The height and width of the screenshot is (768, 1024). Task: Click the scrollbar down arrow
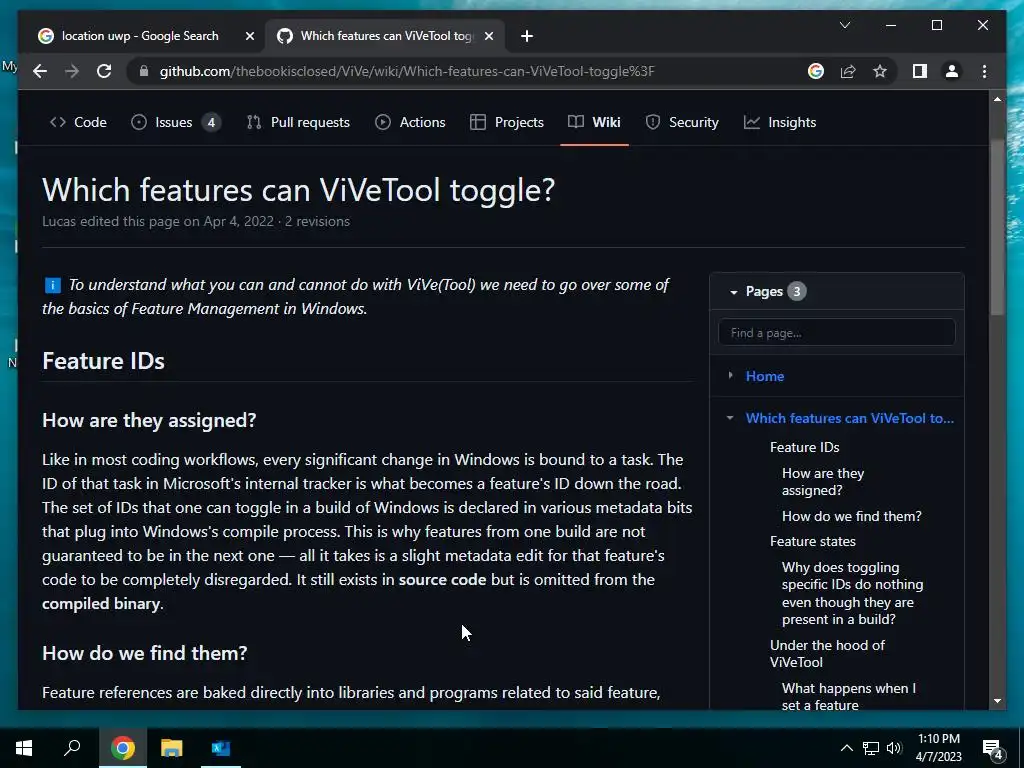pos(997,701)
